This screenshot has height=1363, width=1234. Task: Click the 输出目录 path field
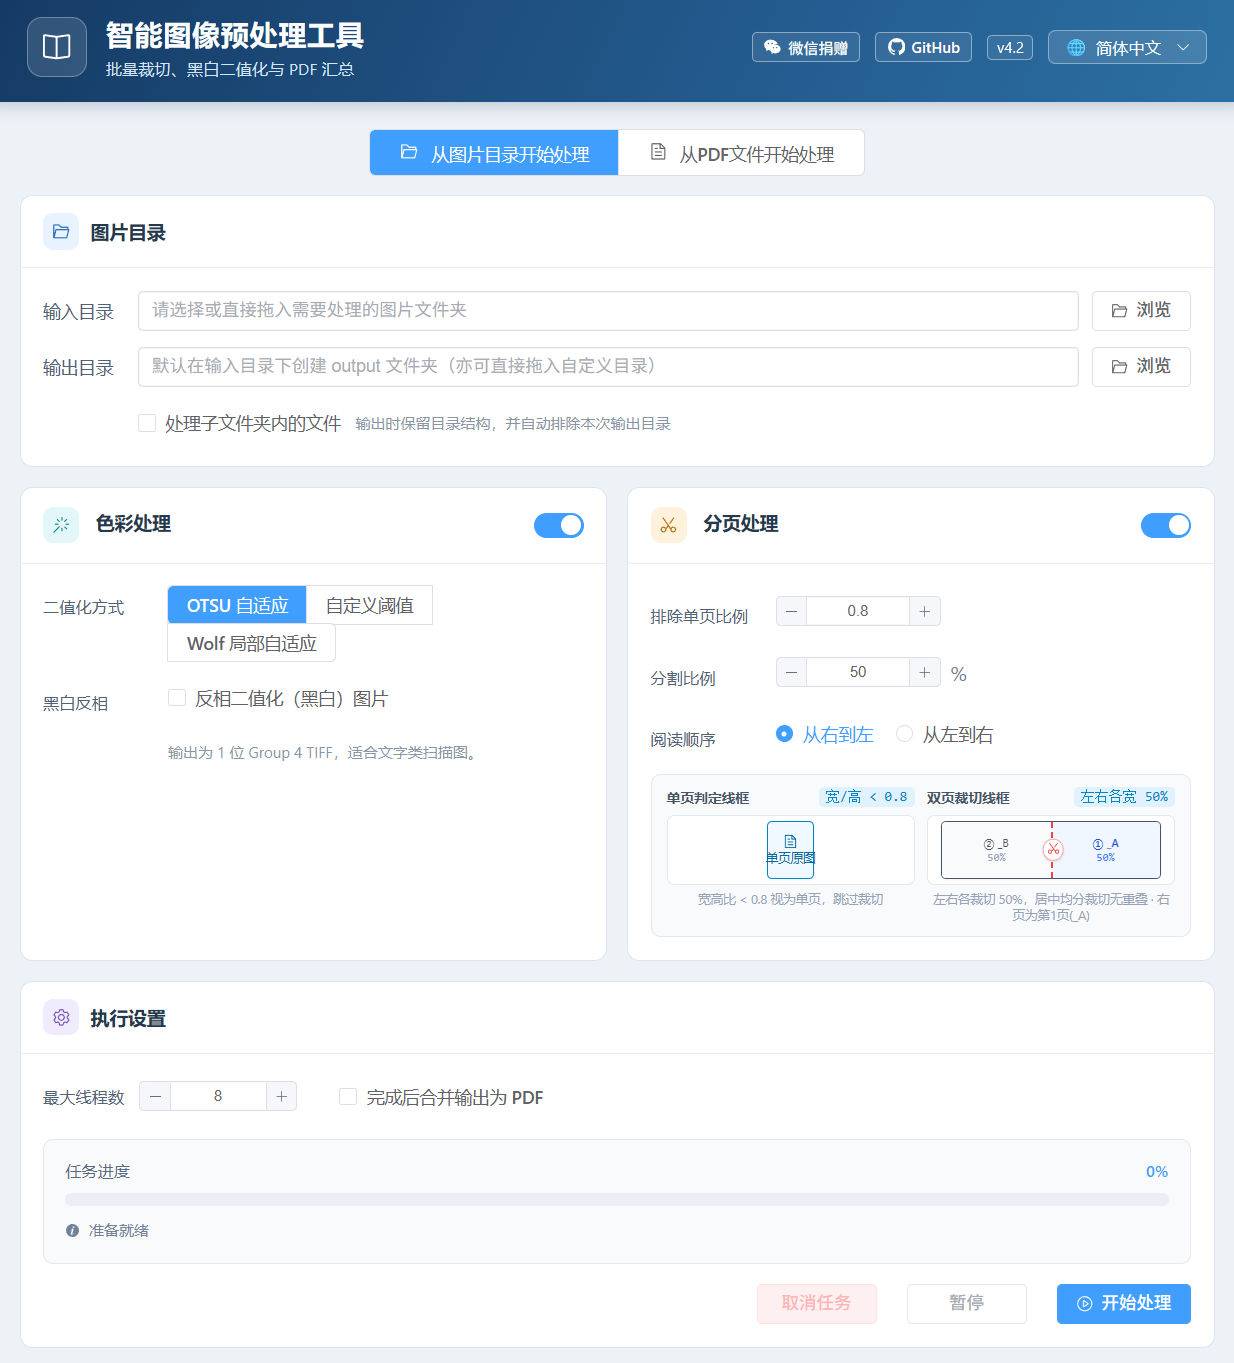(608, 366)
